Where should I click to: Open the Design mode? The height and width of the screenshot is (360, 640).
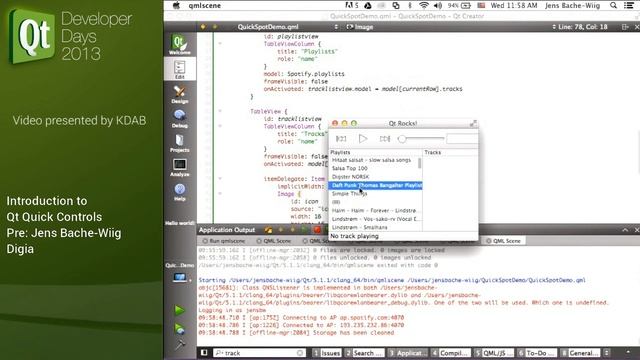tap(180, 94)
